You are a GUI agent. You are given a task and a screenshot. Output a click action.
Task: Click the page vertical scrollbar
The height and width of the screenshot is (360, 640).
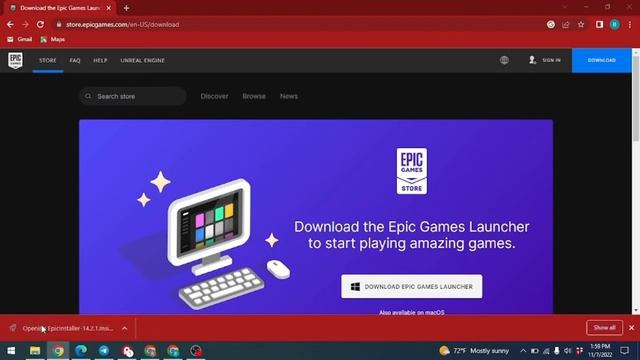point(636,100)
